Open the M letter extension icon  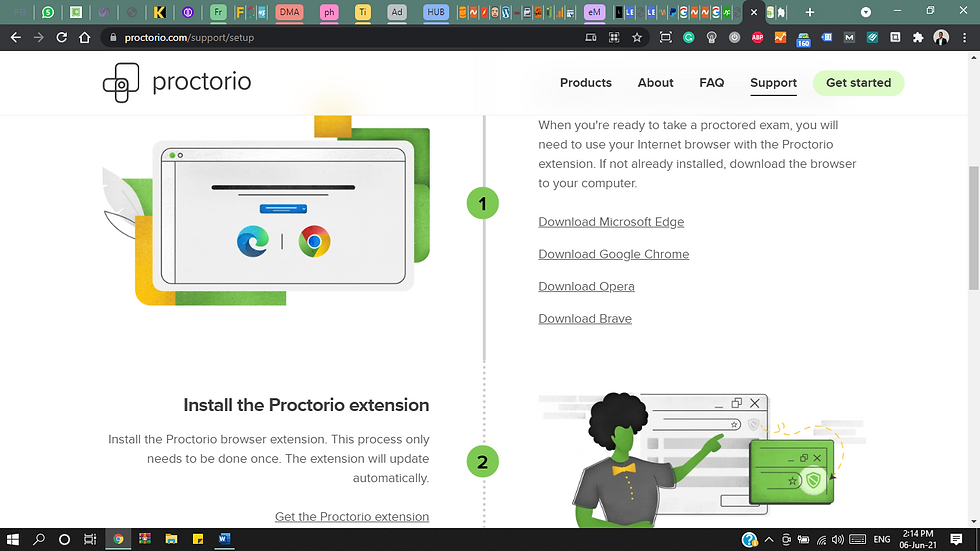pos(849,37)
